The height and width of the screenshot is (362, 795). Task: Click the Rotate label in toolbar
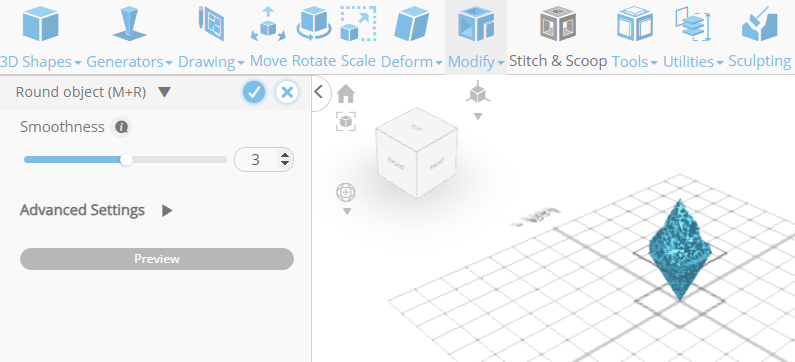[x=314, y=61]
